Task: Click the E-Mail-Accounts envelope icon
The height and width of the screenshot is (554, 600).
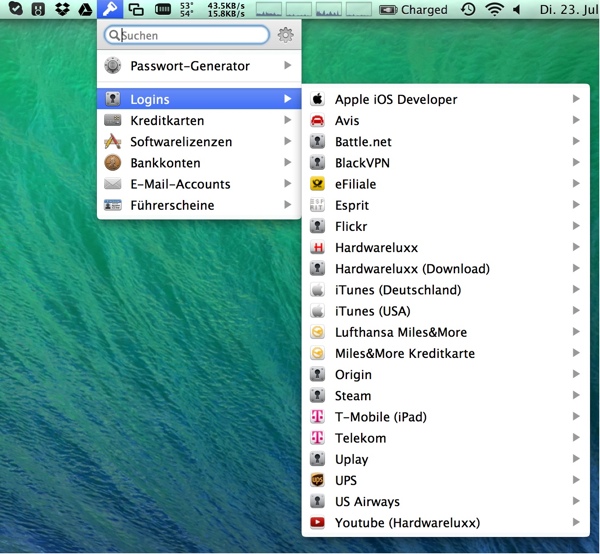Action: [x=112, y=184]
